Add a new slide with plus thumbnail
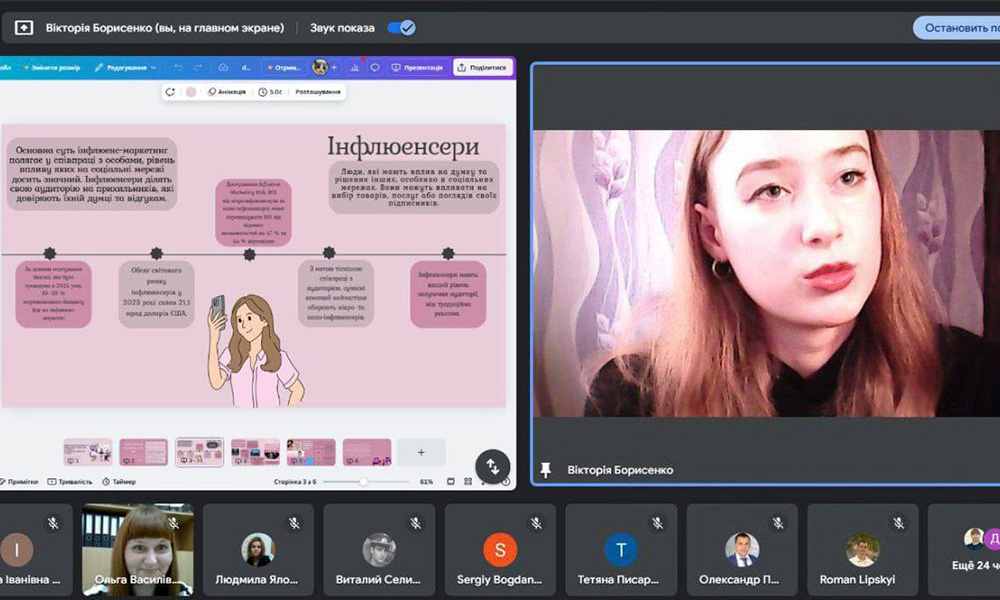 (421, 452)
